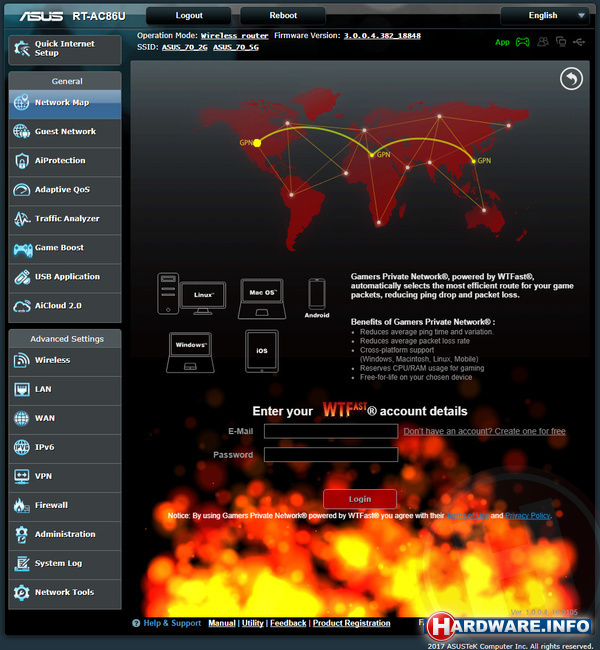Open the Privacy Policy link
600x650 pixels.
[x=527, y=516]
